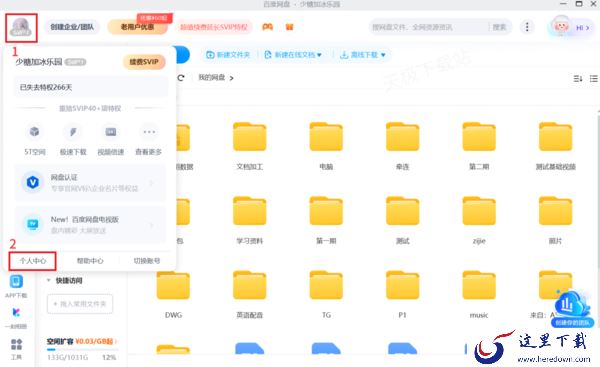Open the 网盘认证 verification card
Viewport: 600px width, 367px height.
point(90,183)
